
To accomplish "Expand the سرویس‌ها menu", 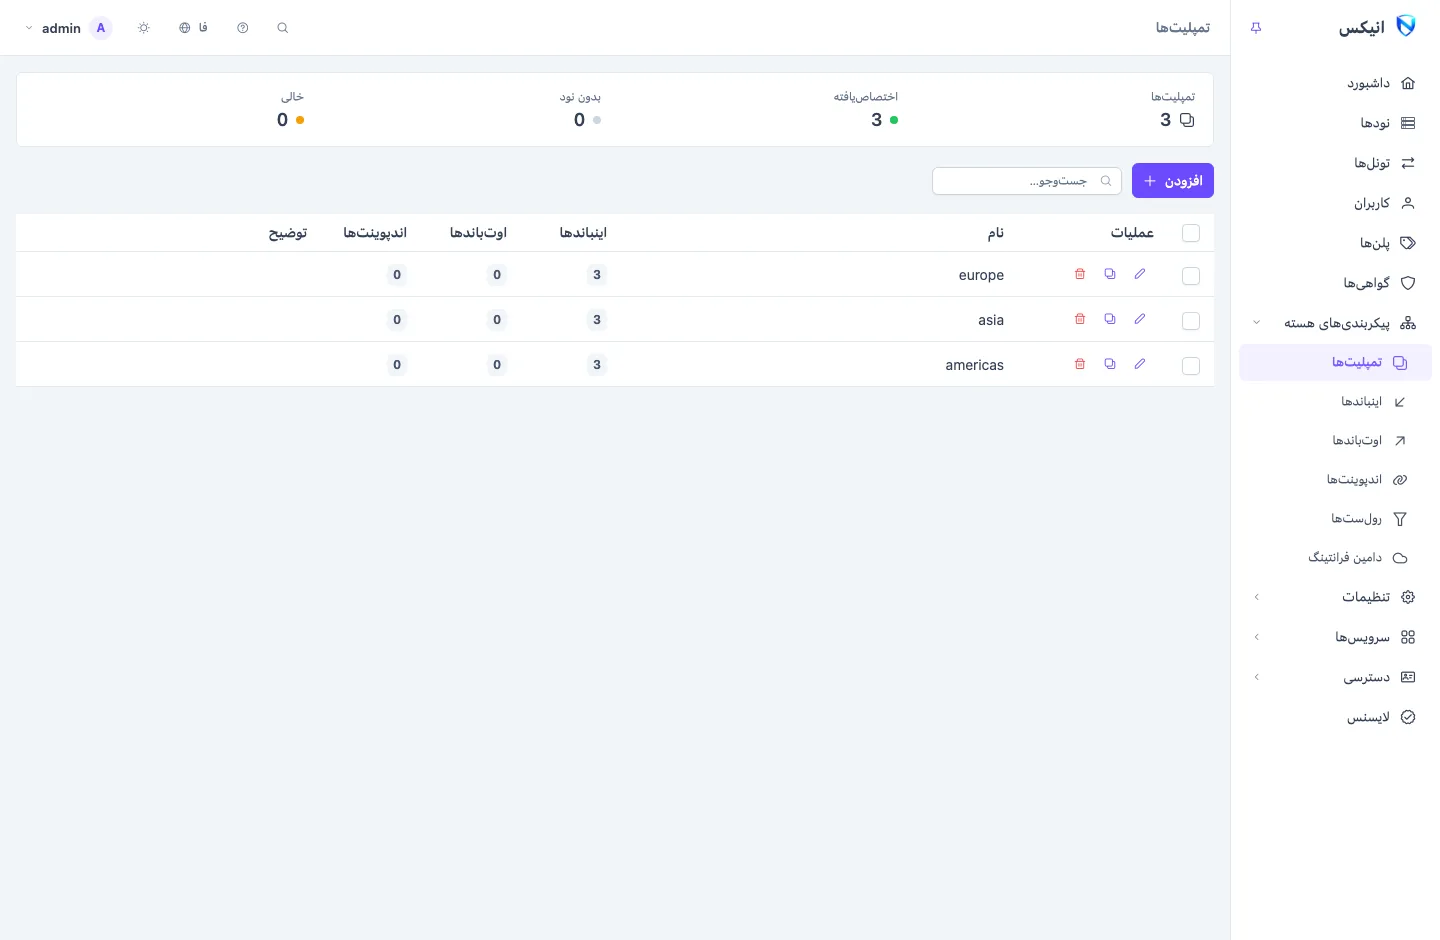I will click(x=1335, y=637).
